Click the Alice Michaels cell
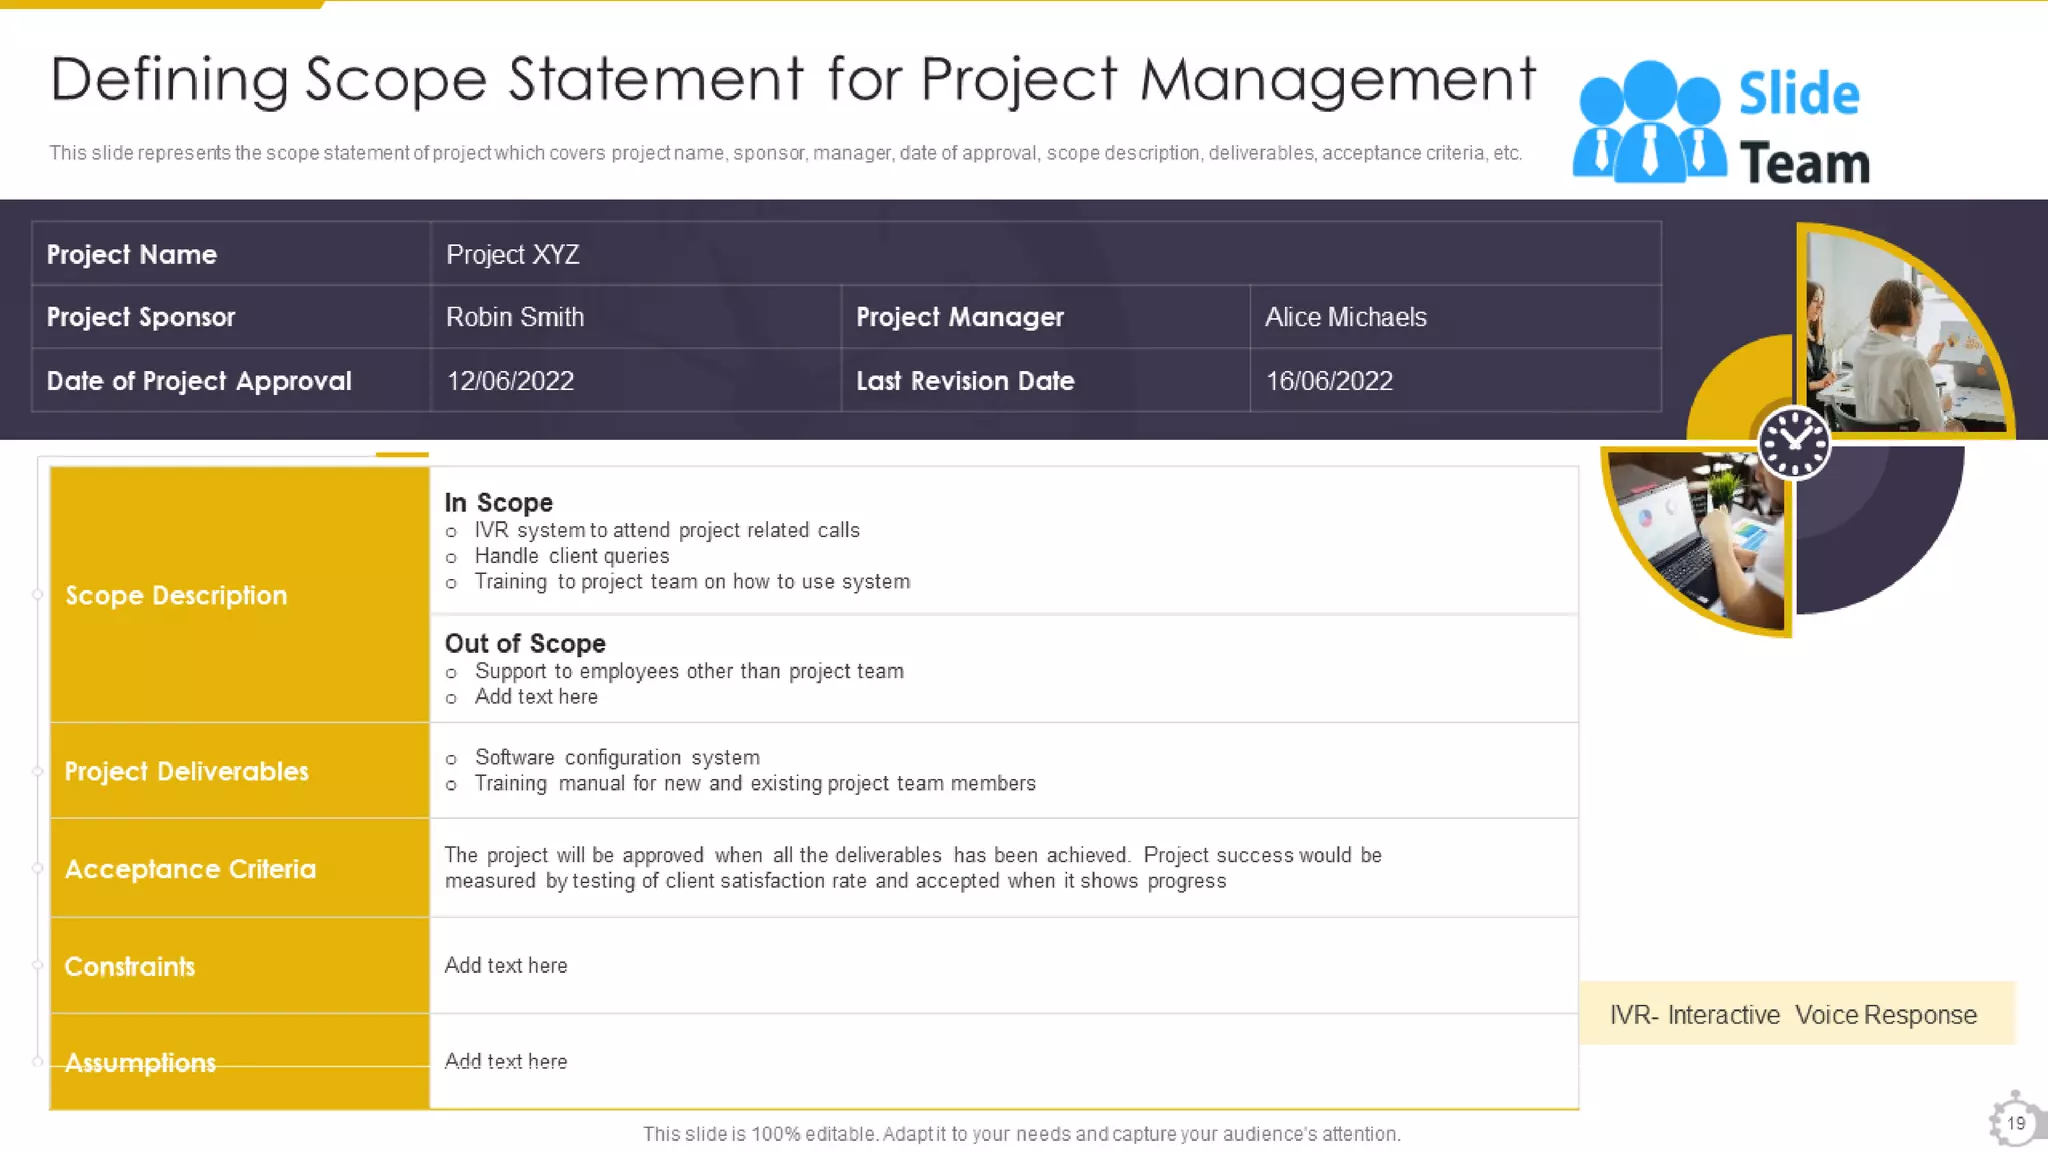 pos(1456,317)
